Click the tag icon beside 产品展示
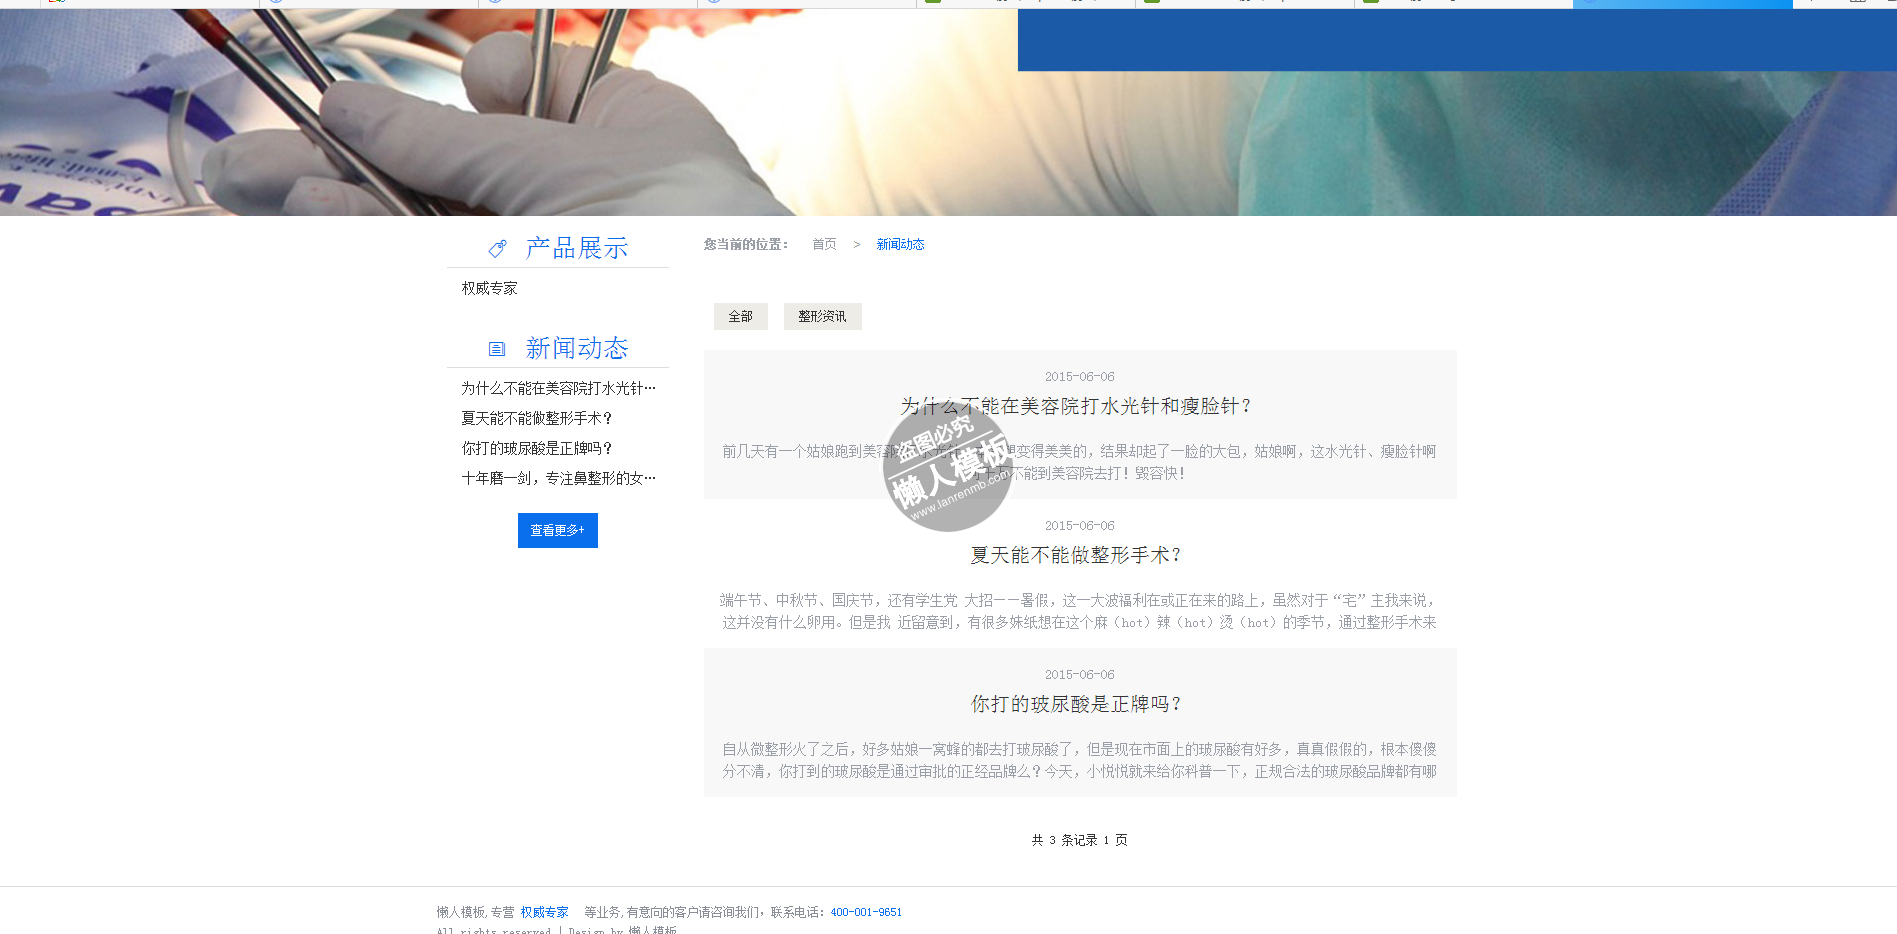This screenshot has height=934, width=1897. pyautogui.click(x=497, y=248)
